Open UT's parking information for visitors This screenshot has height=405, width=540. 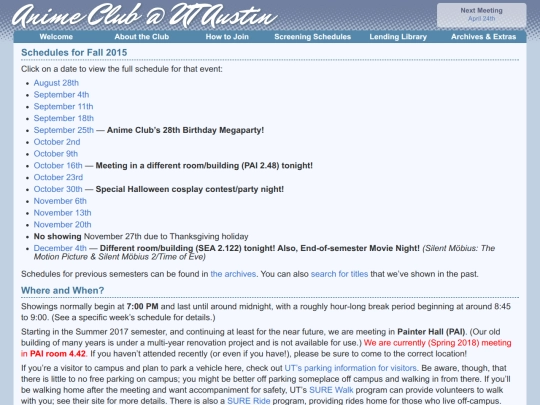coord(350,368)
